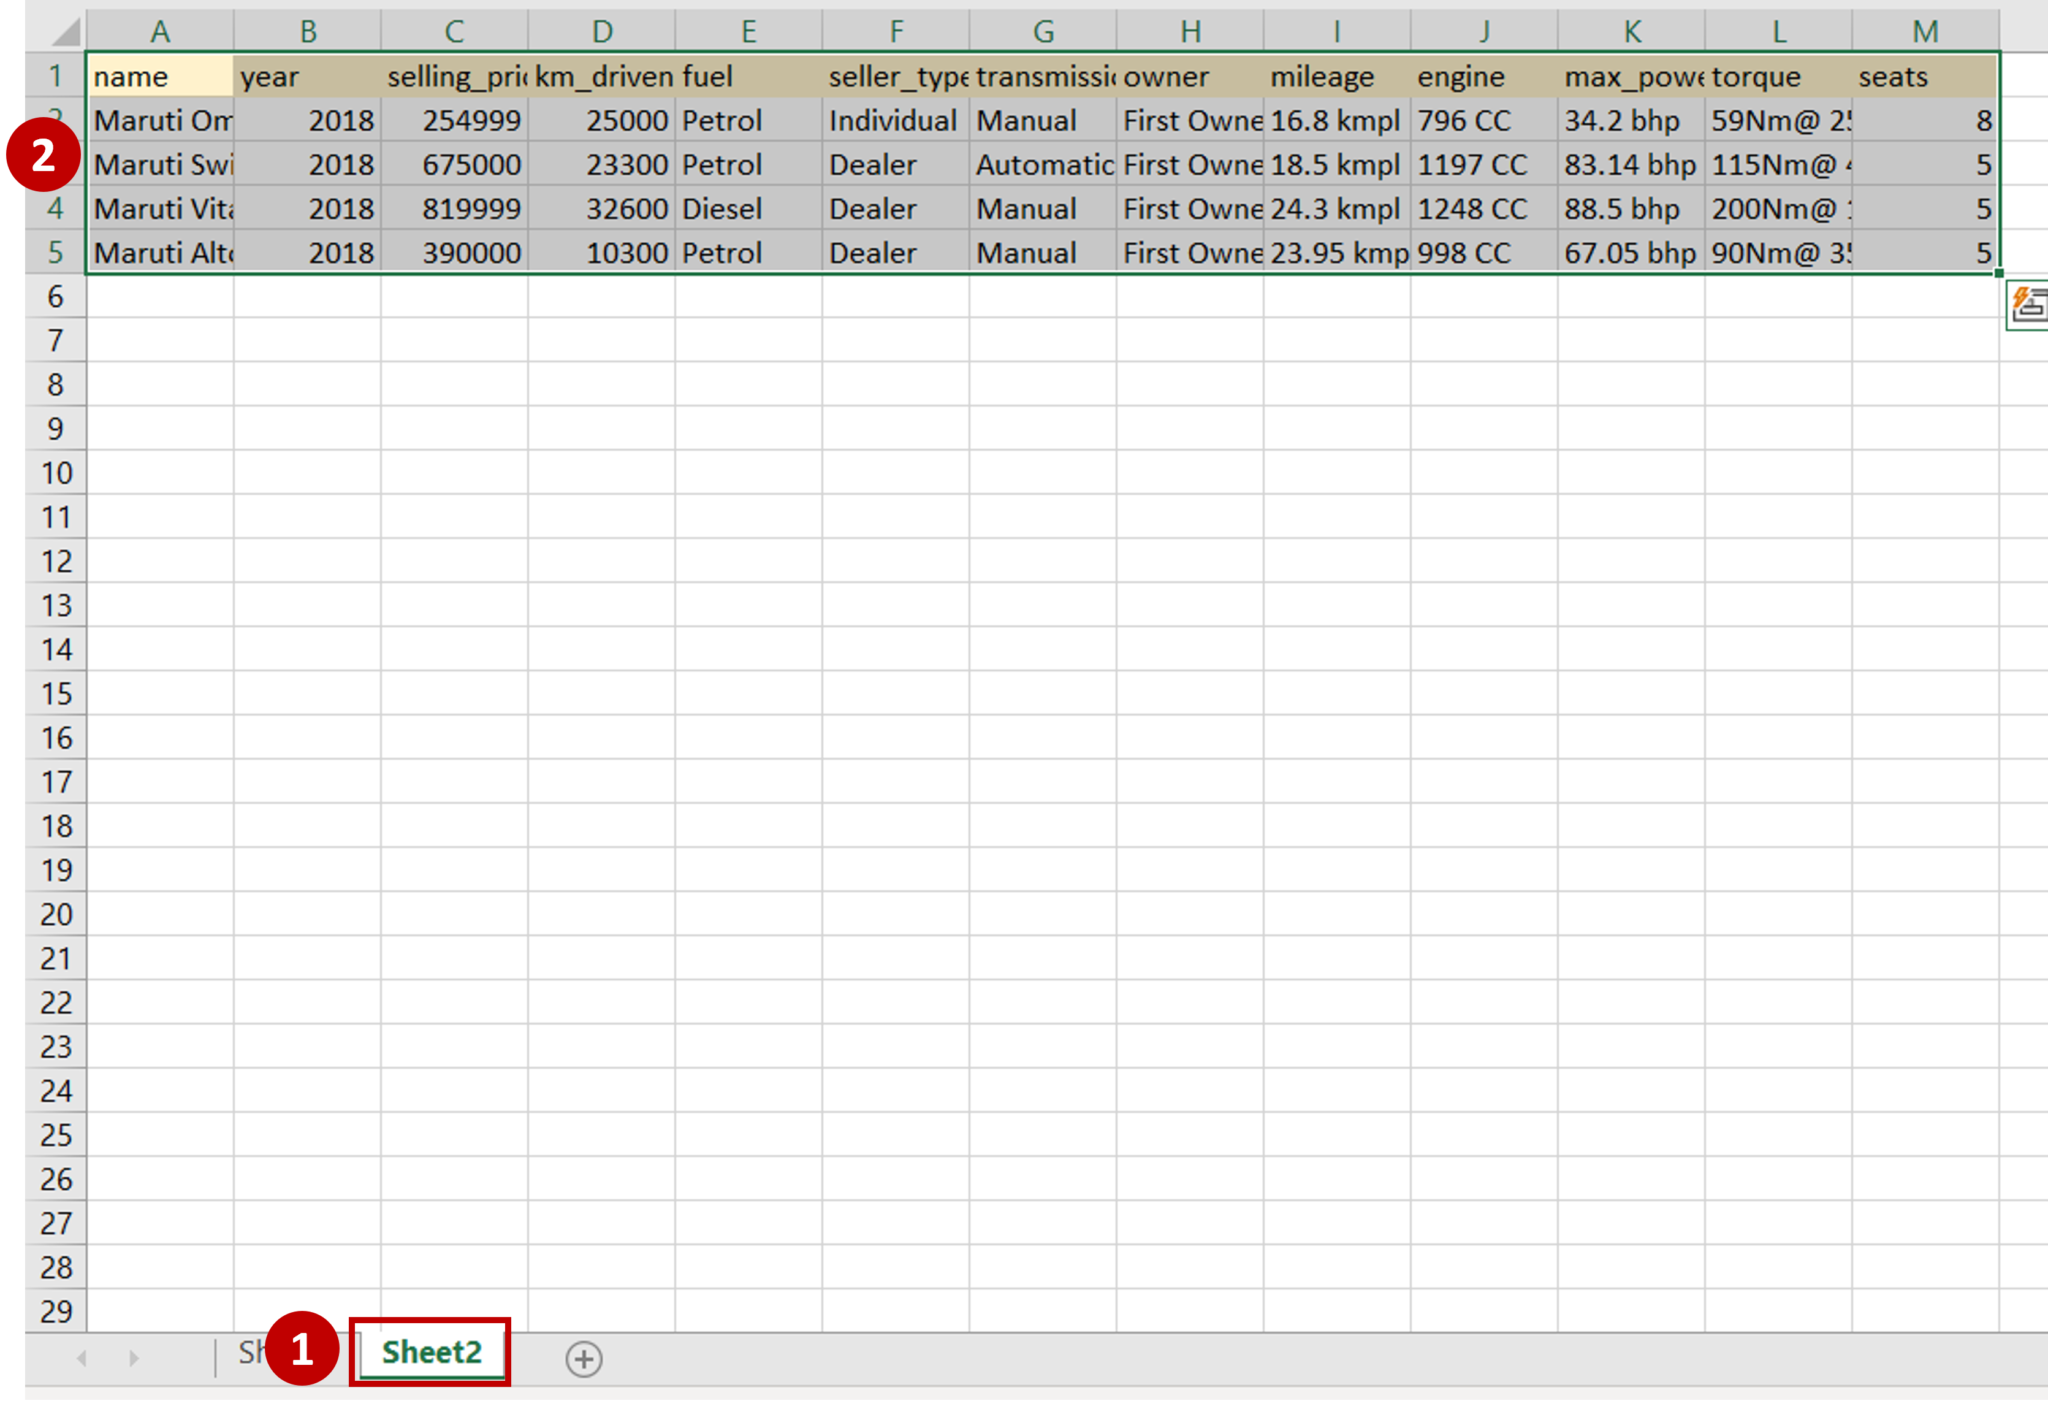
Task: Select row 5 header
Action: [56, 252]
